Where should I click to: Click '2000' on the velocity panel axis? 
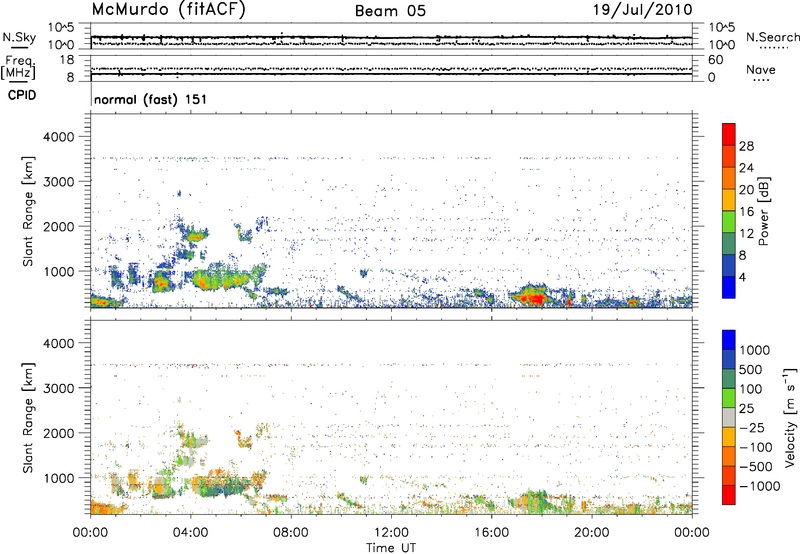[x=59, y=433]
